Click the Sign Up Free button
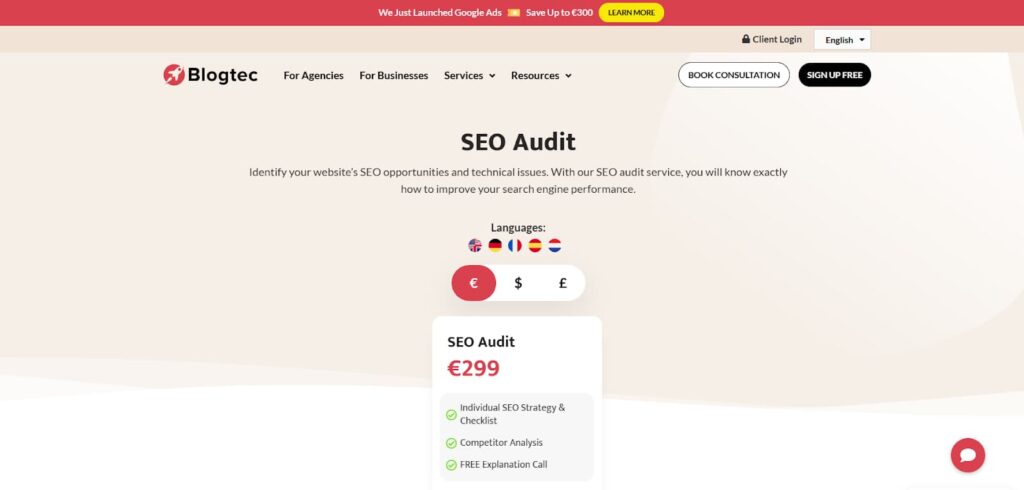The width and height of the screenshot is (1024, 490). point(835,75)
